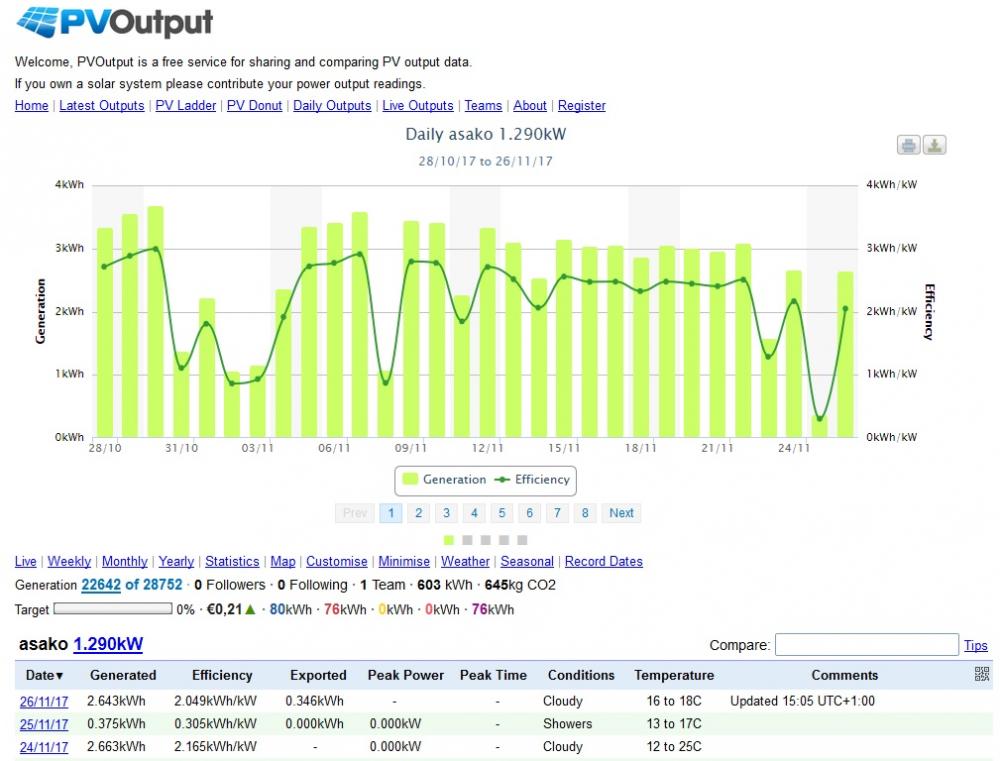1000x761 pixels.
Task: Open the QR code icon in table header
Action: (x=982, y=674)
